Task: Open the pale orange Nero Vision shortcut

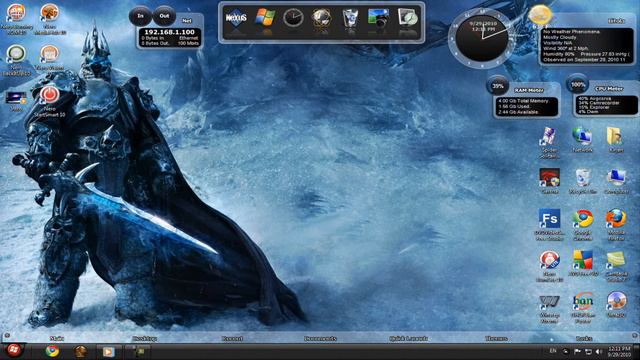Action: pyautogui.click(x=49, y=57)
